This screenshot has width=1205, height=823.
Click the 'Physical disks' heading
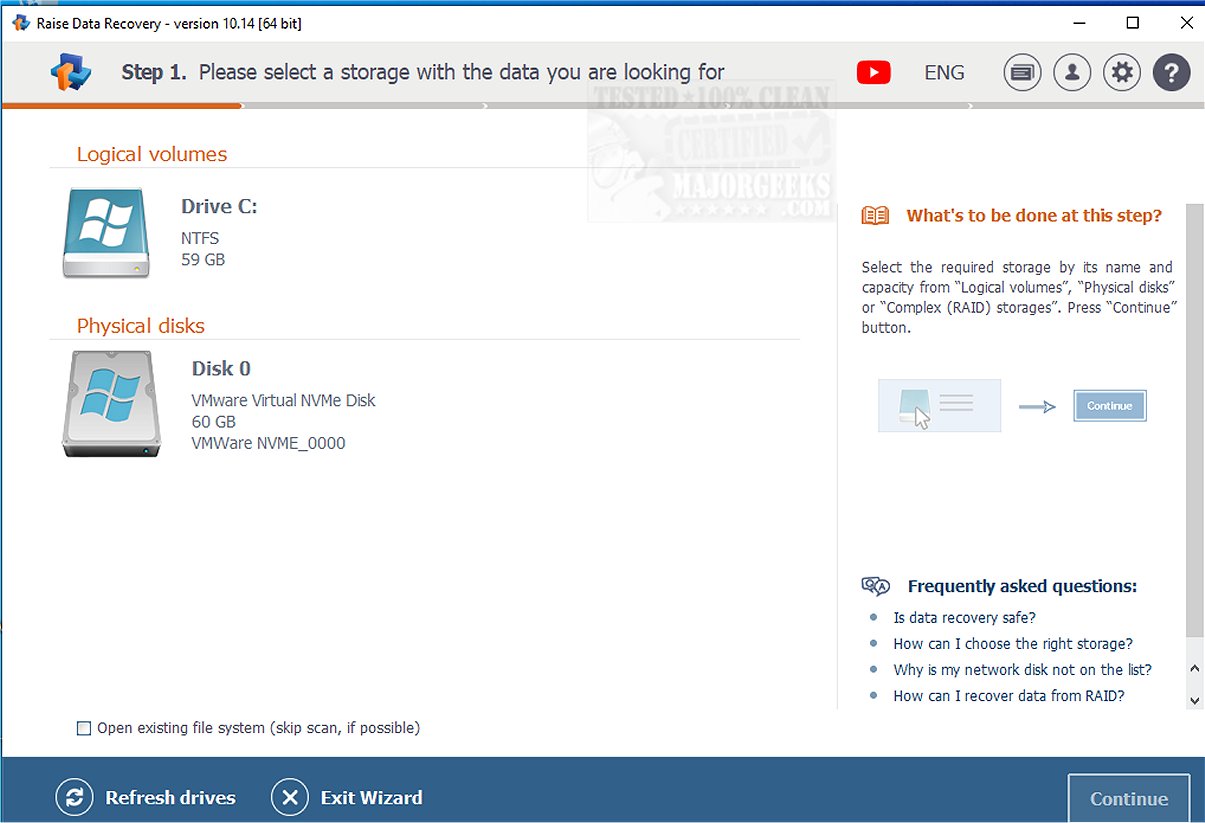[140, 326]
